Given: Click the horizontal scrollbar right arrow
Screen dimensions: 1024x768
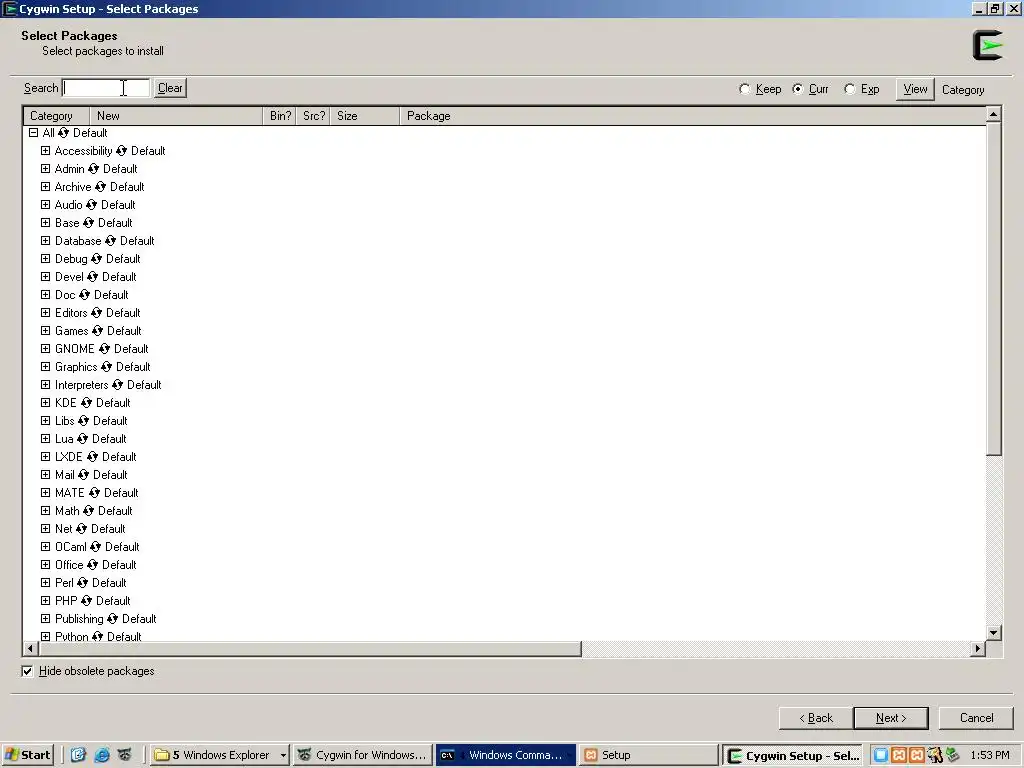Looking at the screenshot, I should point(978,648).
